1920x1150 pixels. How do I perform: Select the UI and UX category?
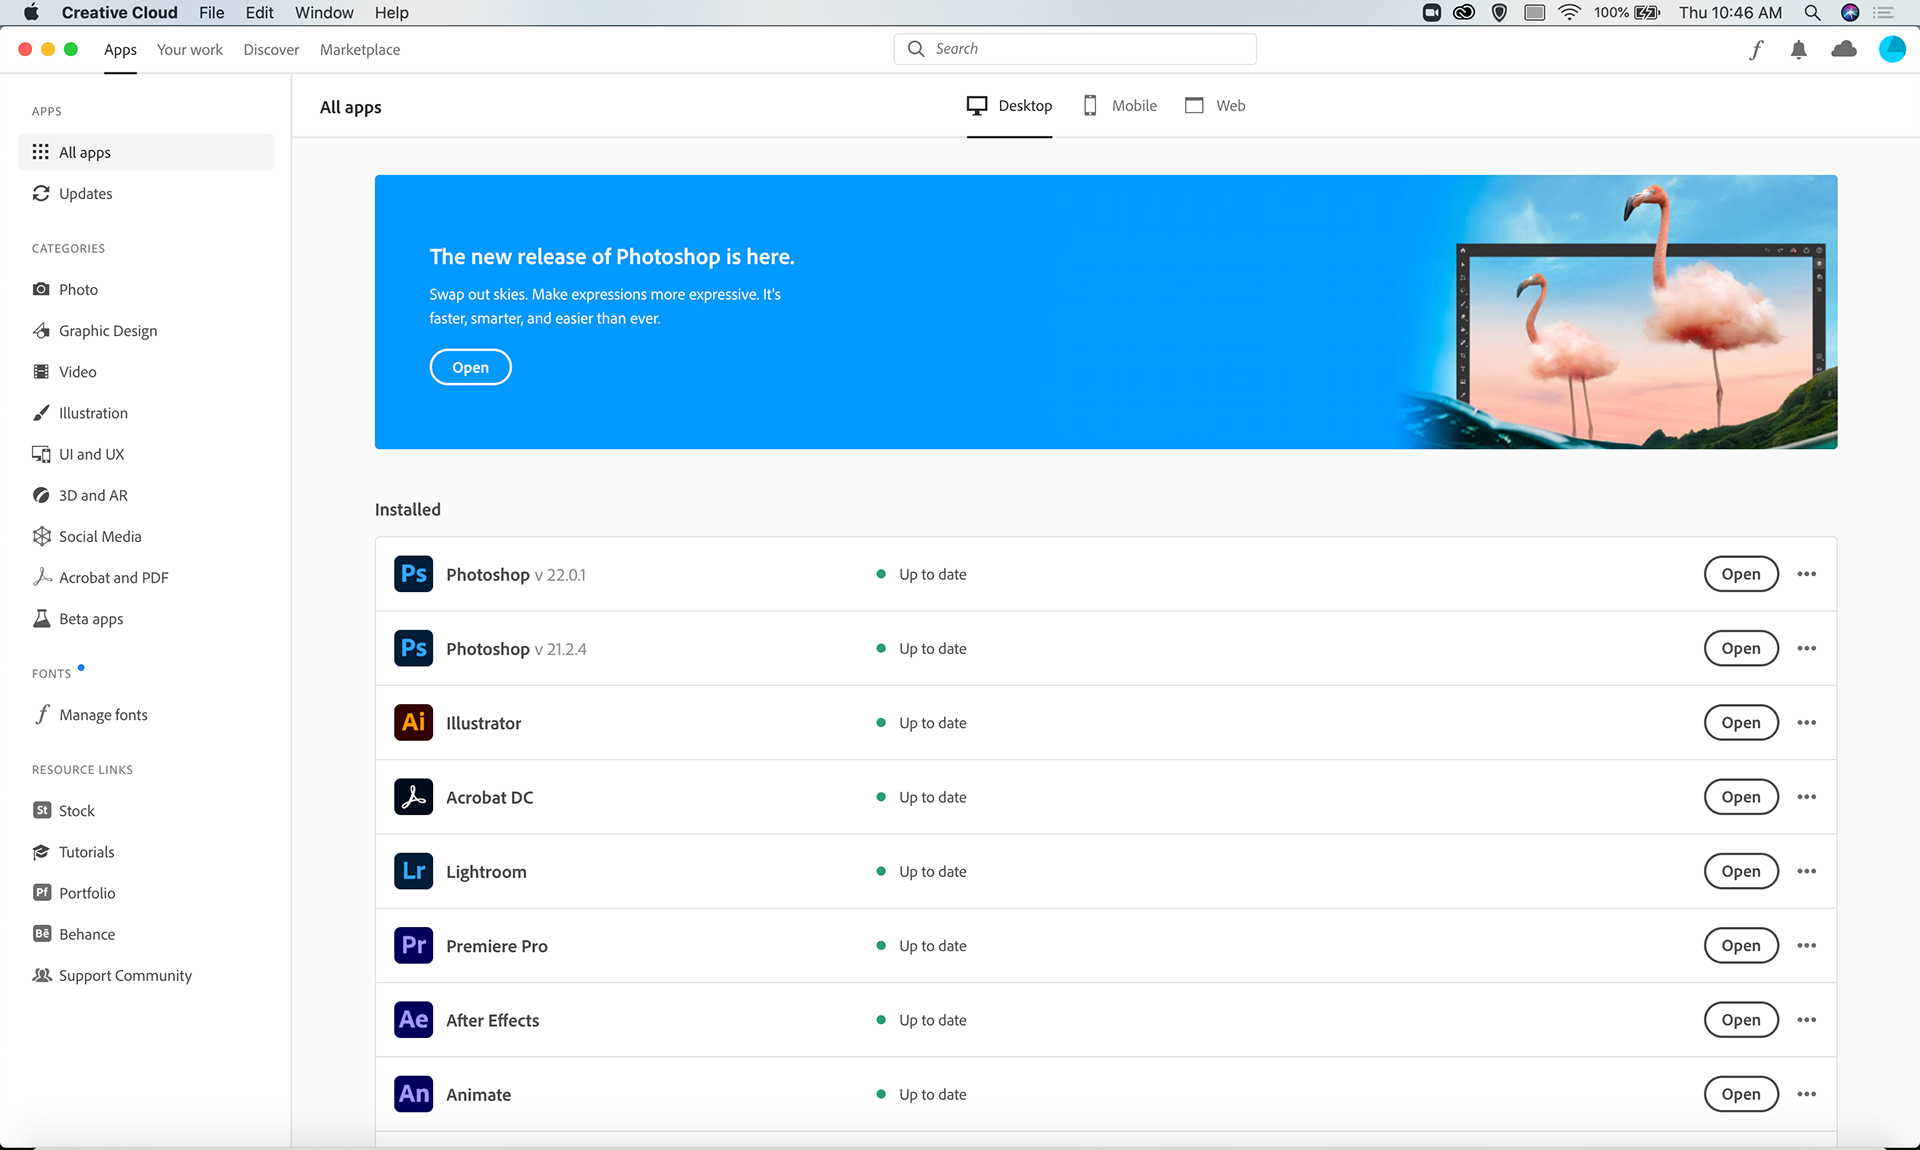click(x=146, y=454)
